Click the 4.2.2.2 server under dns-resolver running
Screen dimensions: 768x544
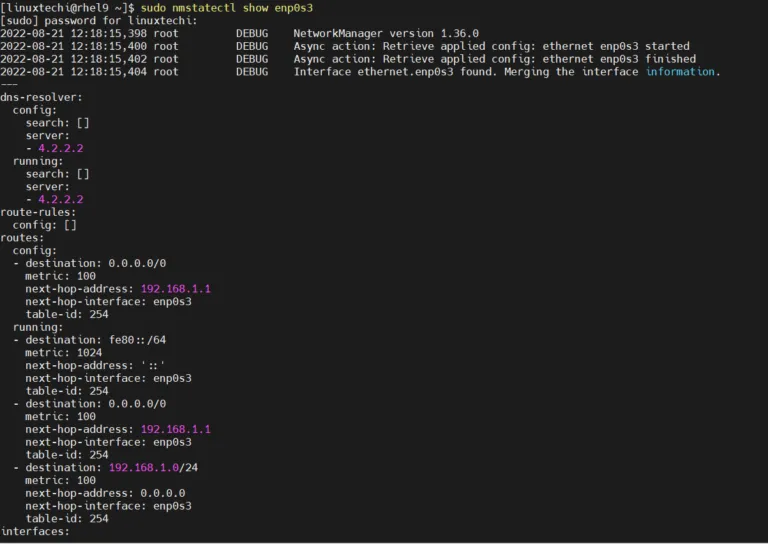click(x=60, y=199)
